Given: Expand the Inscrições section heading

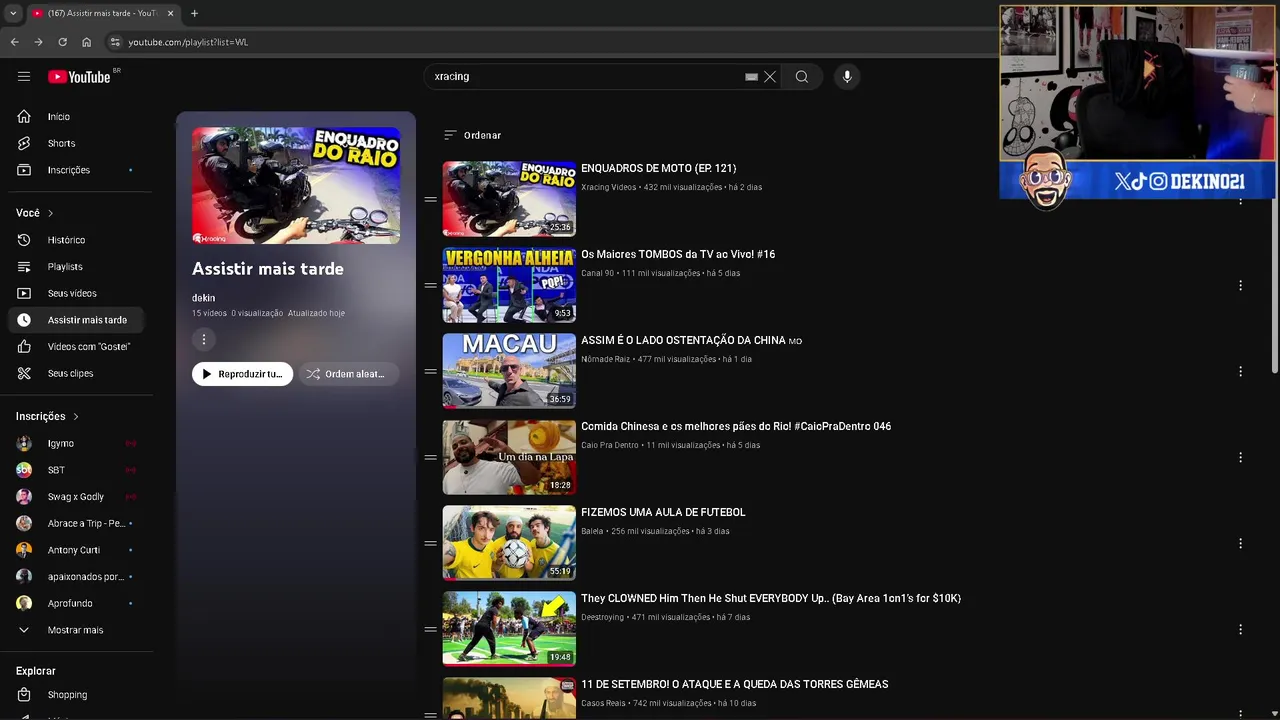Looking at the screenshot, I should tap(47, 416).
